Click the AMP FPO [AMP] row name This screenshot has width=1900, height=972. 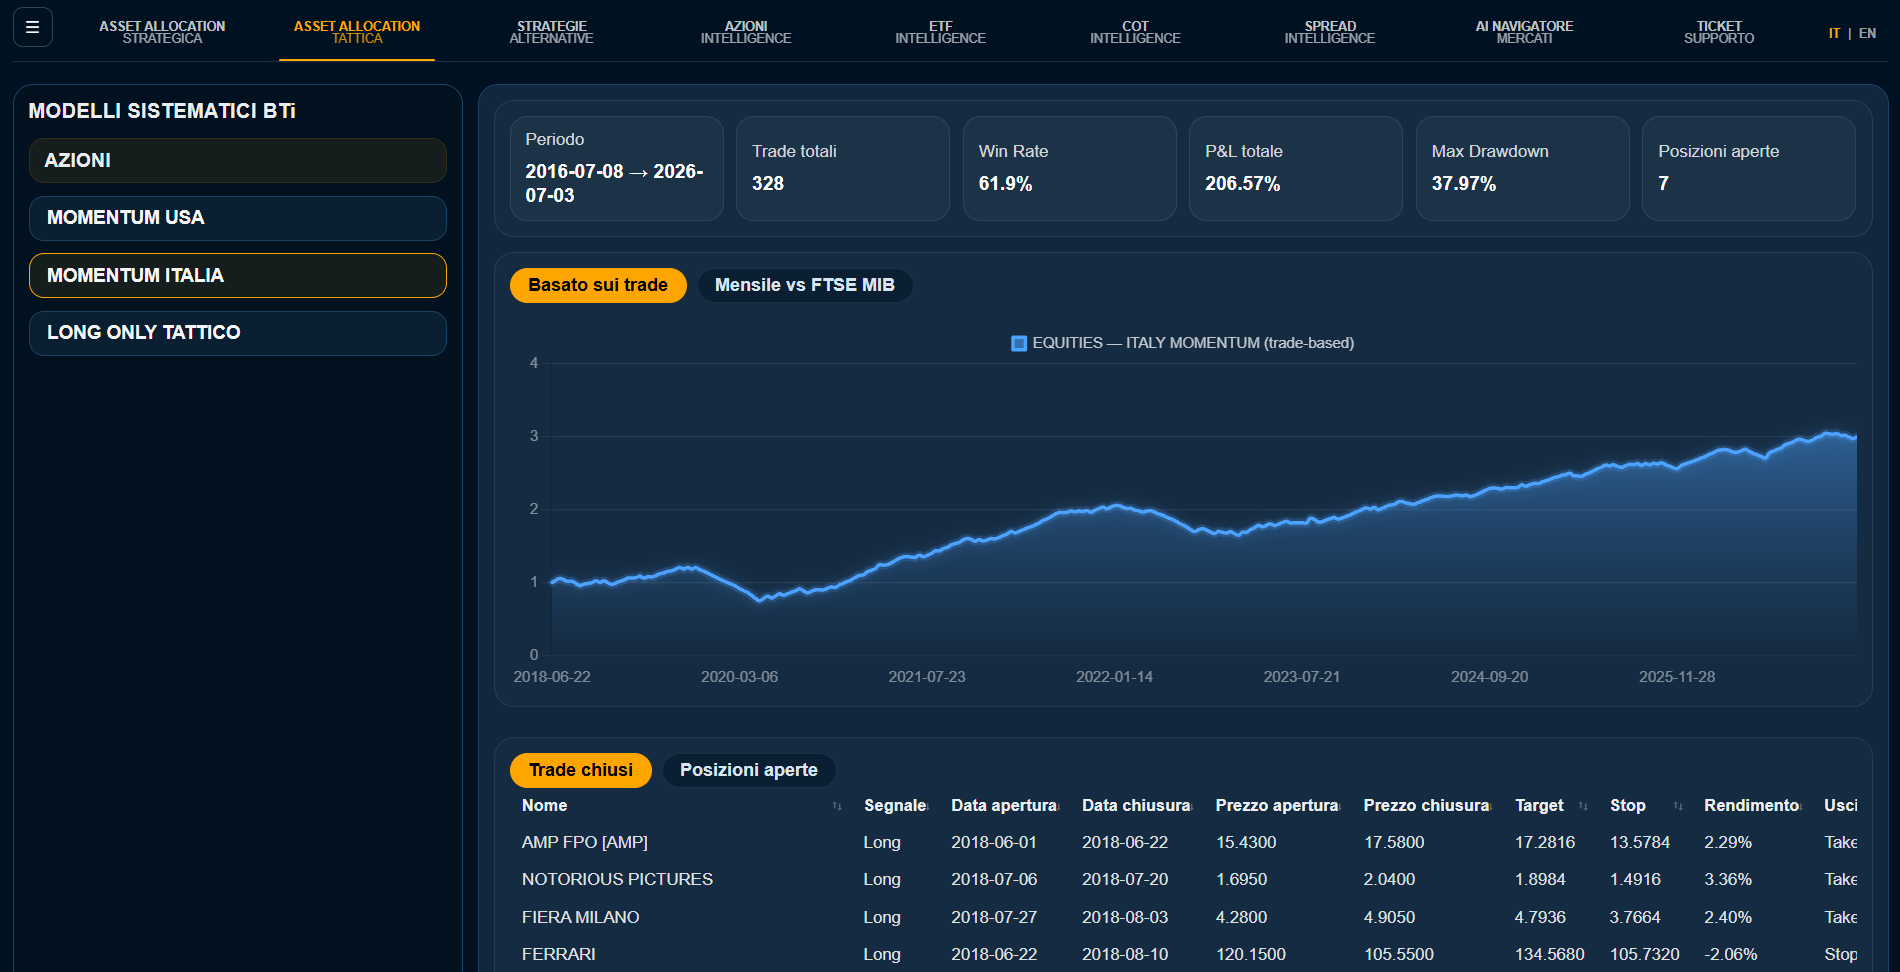[585, 843]
